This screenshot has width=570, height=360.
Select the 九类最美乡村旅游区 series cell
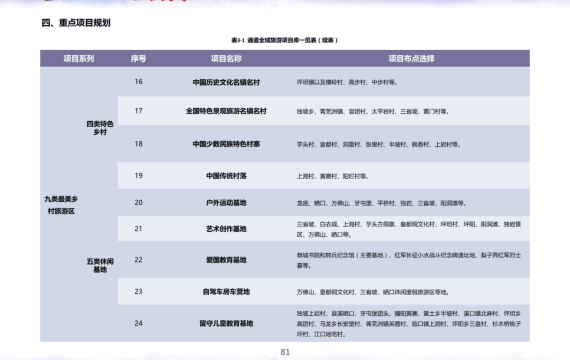coord(61,205)
